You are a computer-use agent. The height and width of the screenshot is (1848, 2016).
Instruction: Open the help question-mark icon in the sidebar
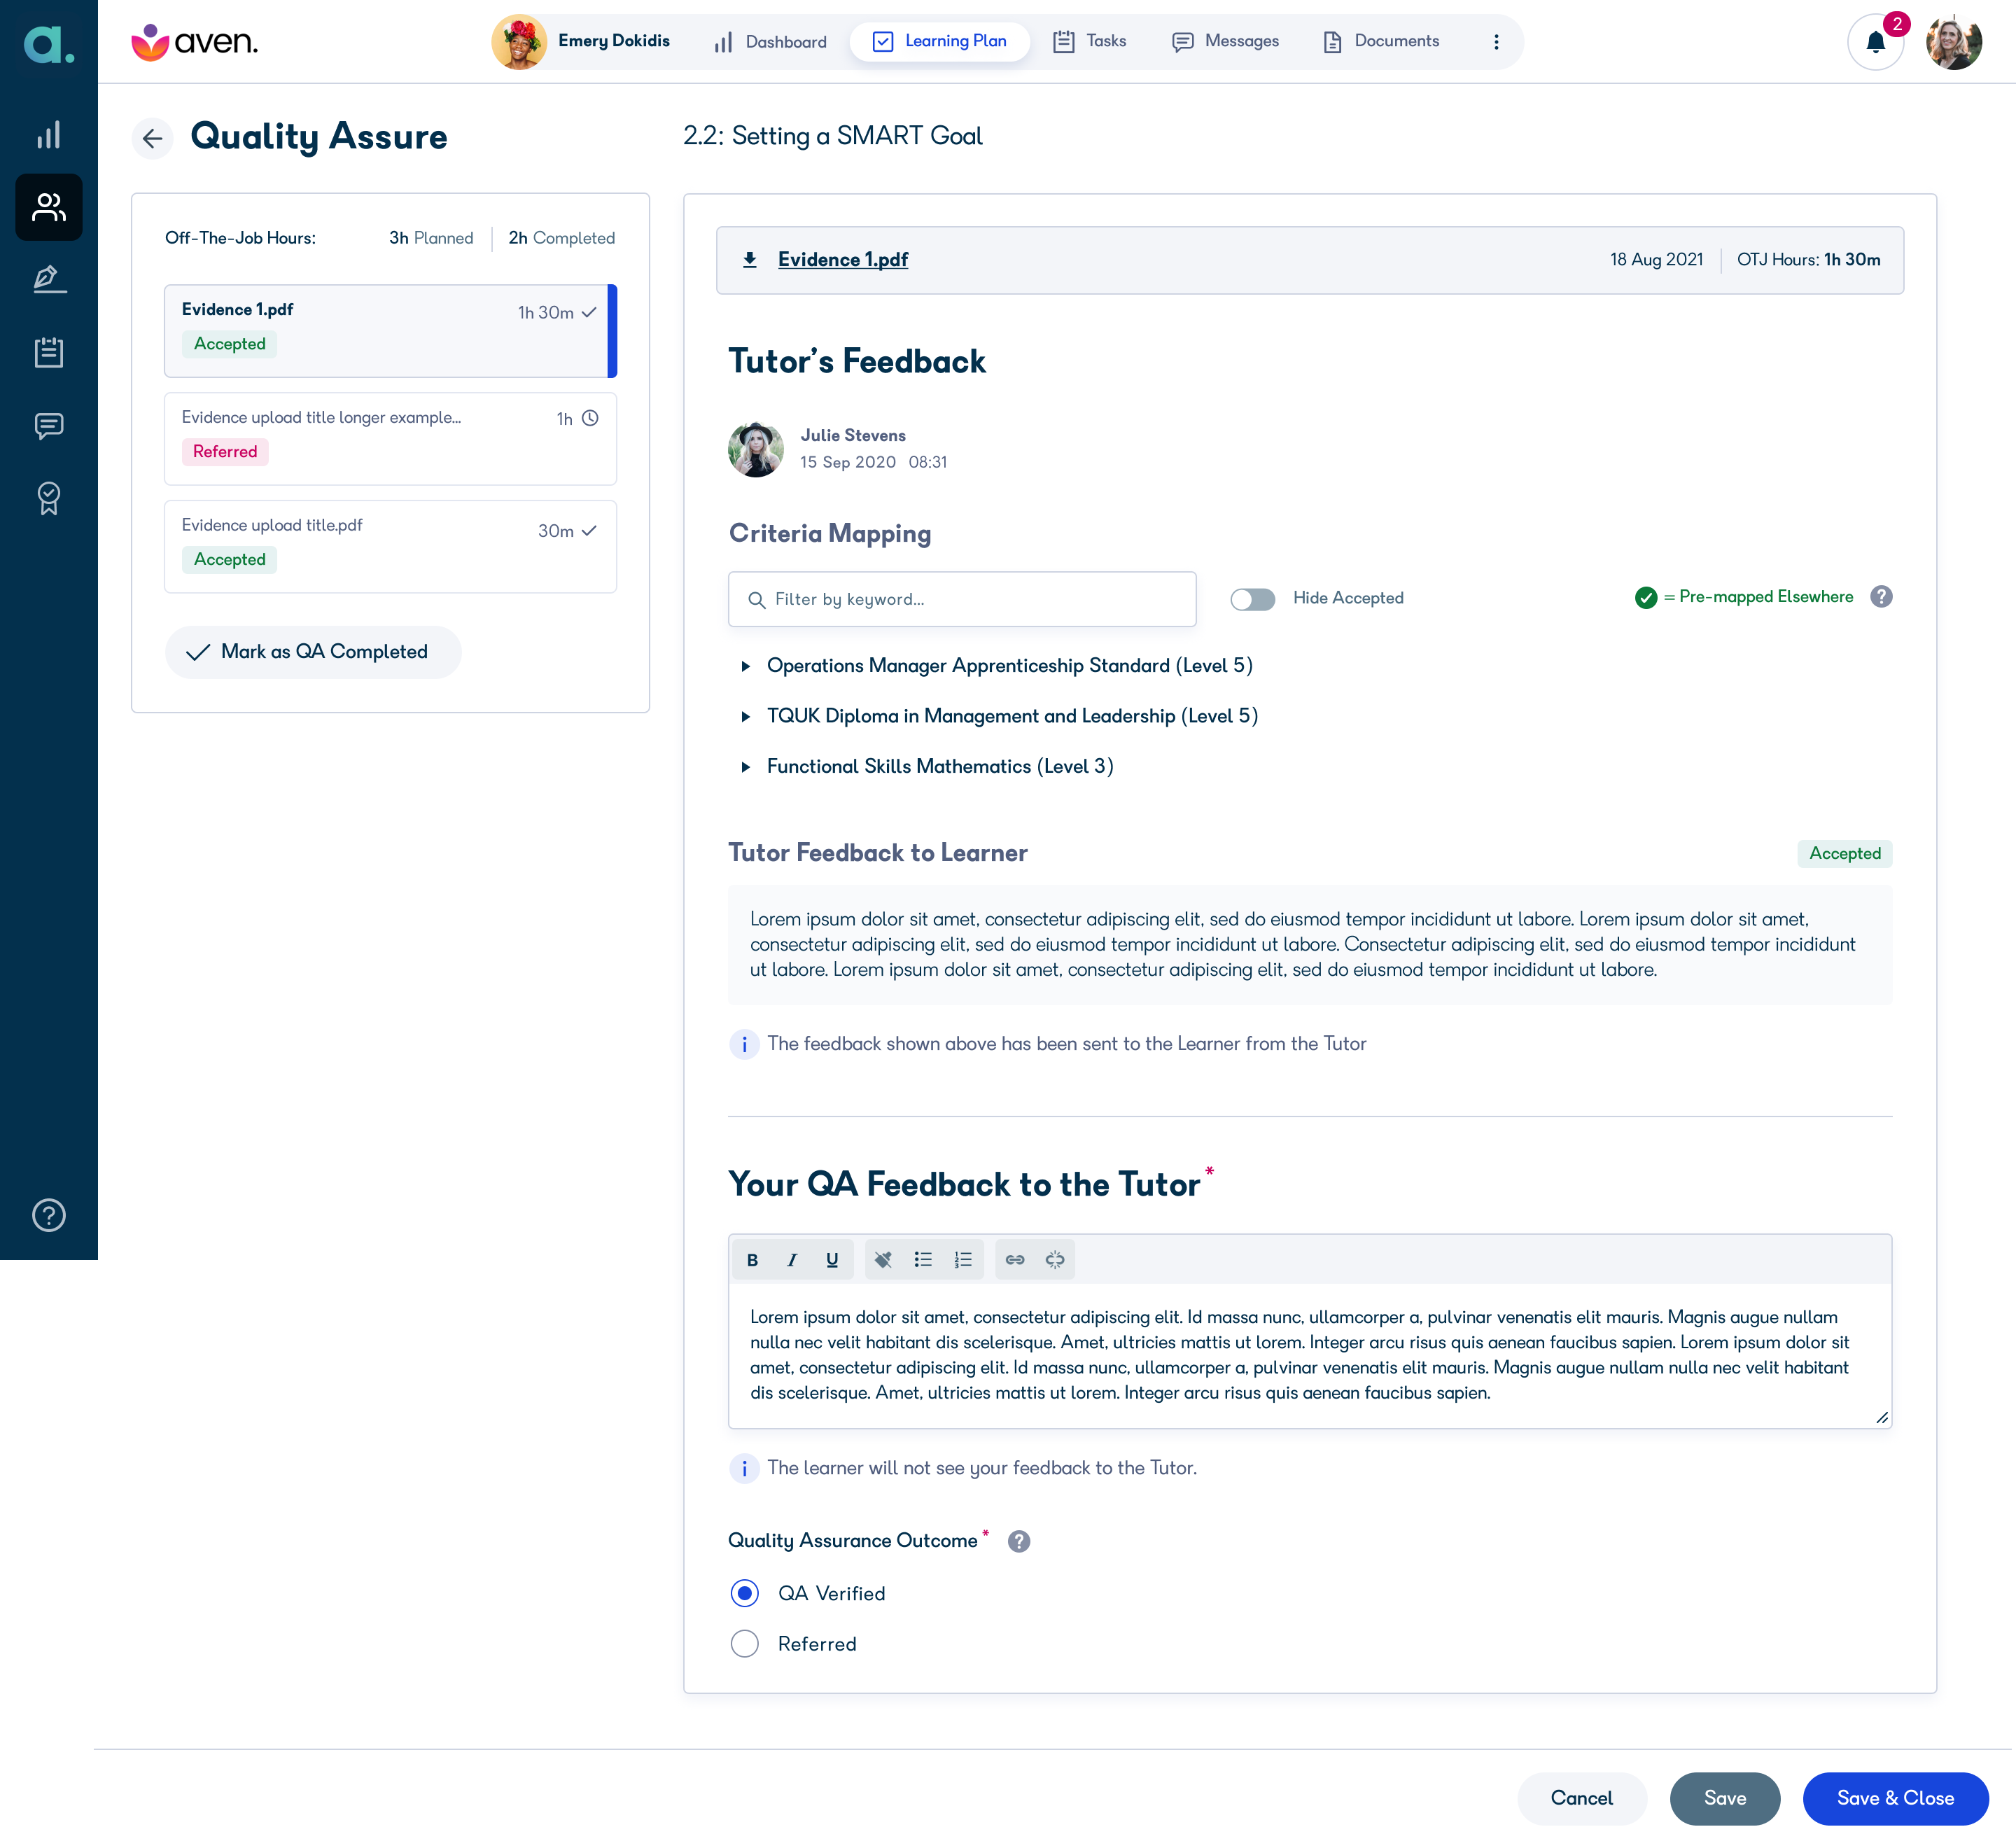click(48, 1215)
